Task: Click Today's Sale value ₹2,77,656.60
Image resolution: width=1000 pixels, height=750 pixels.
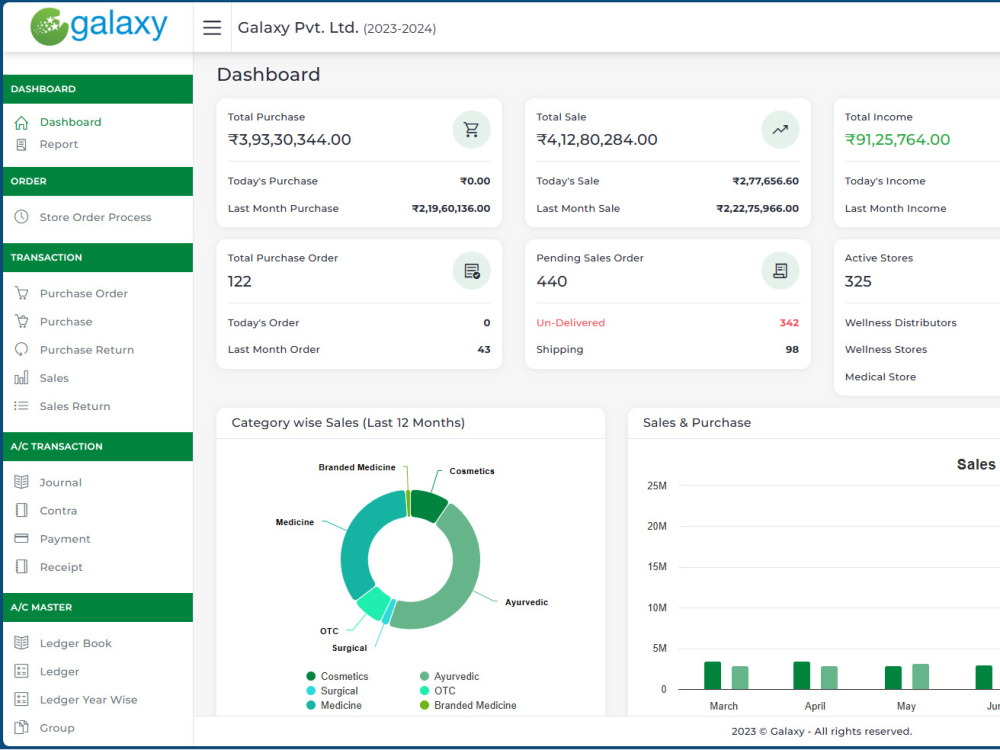Action: click(765, 181)
